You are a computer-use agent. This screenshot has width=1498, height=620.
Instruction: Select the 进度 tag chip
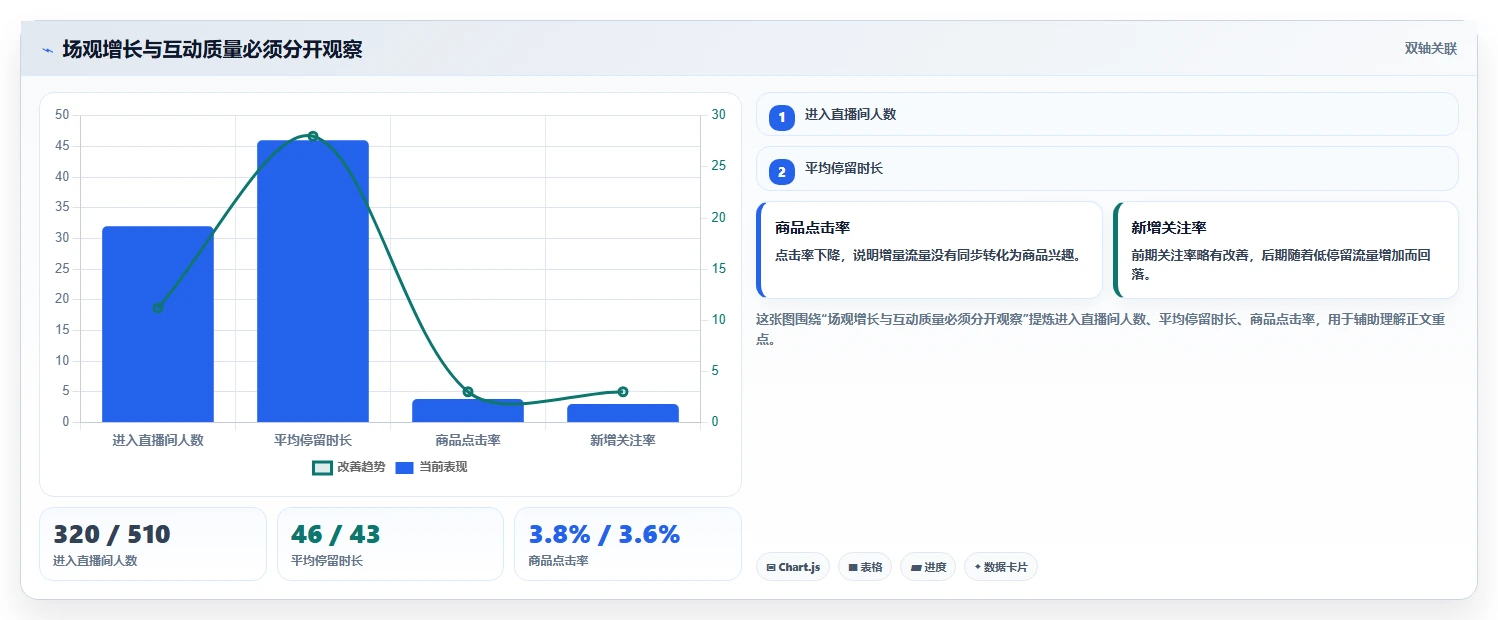(928, 567)
